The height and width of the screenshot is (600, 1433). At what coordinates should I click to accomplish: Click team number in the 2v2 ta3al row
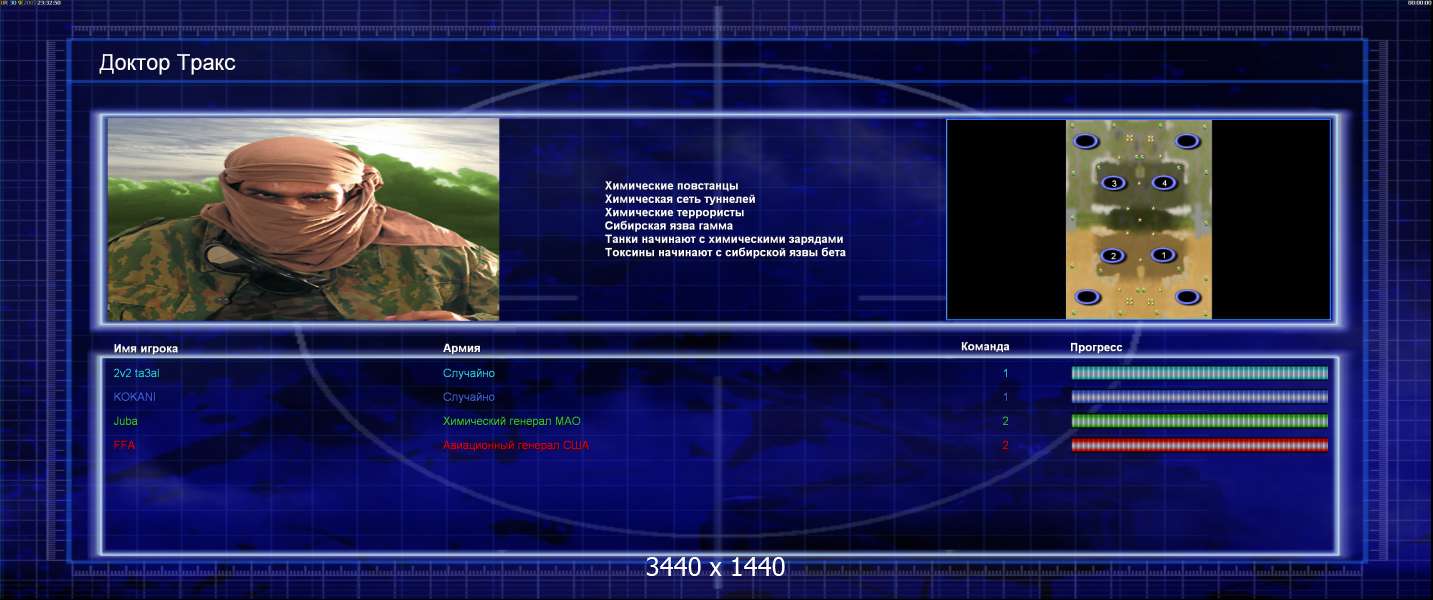pyautogui.click(x=1006, y=373)
